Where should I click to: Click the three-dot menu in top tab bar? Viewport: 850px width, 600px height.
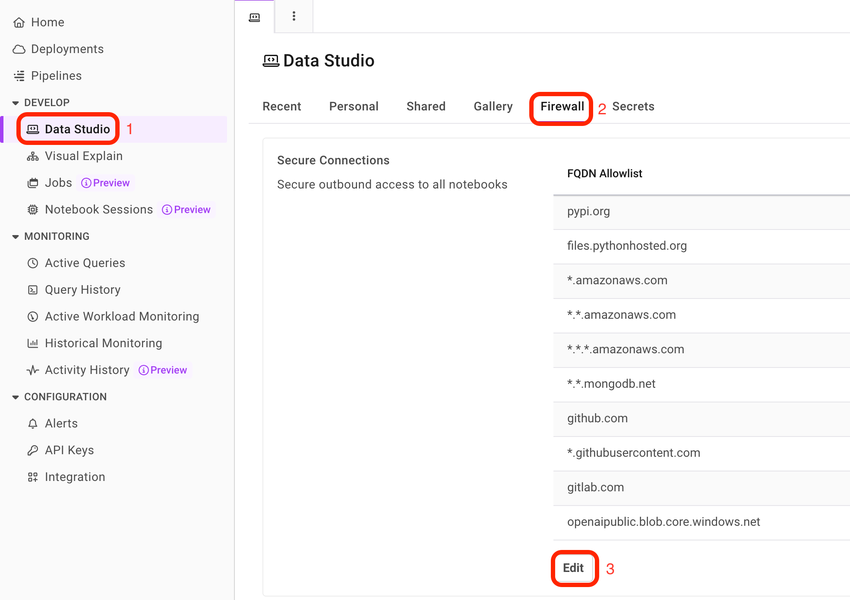pos(293,16)
